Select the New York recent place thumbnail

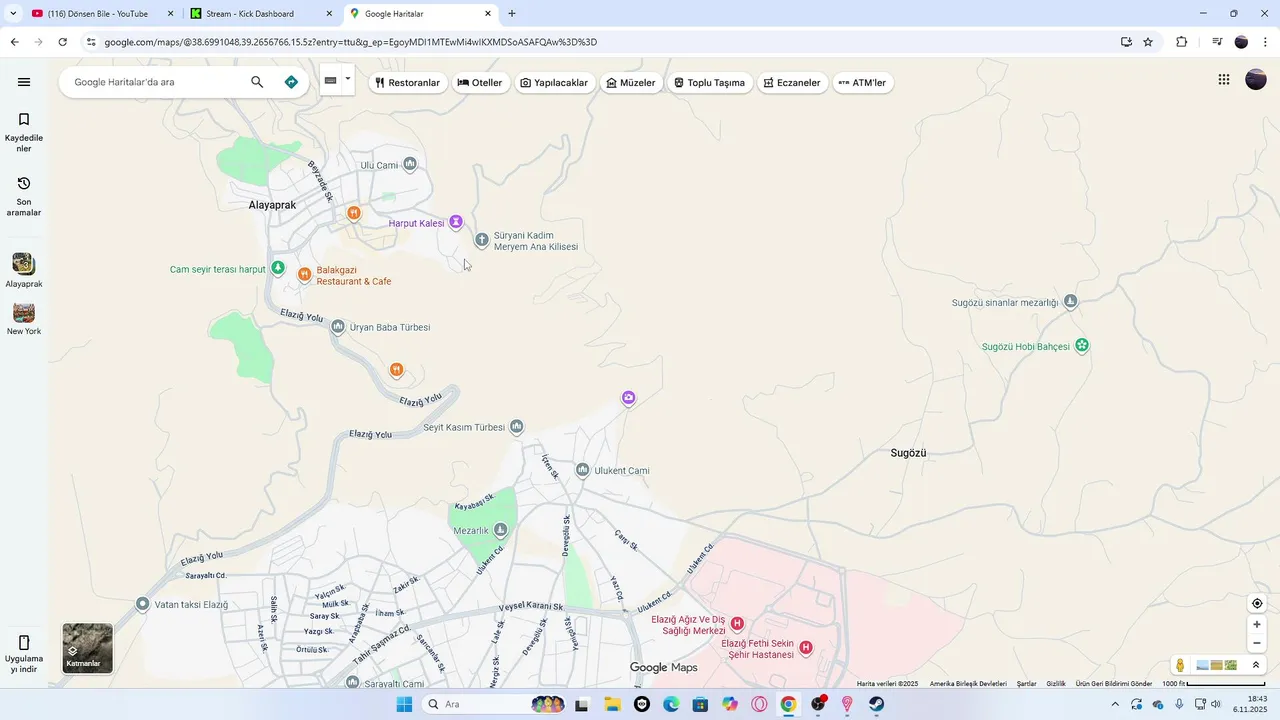[24, 313]
